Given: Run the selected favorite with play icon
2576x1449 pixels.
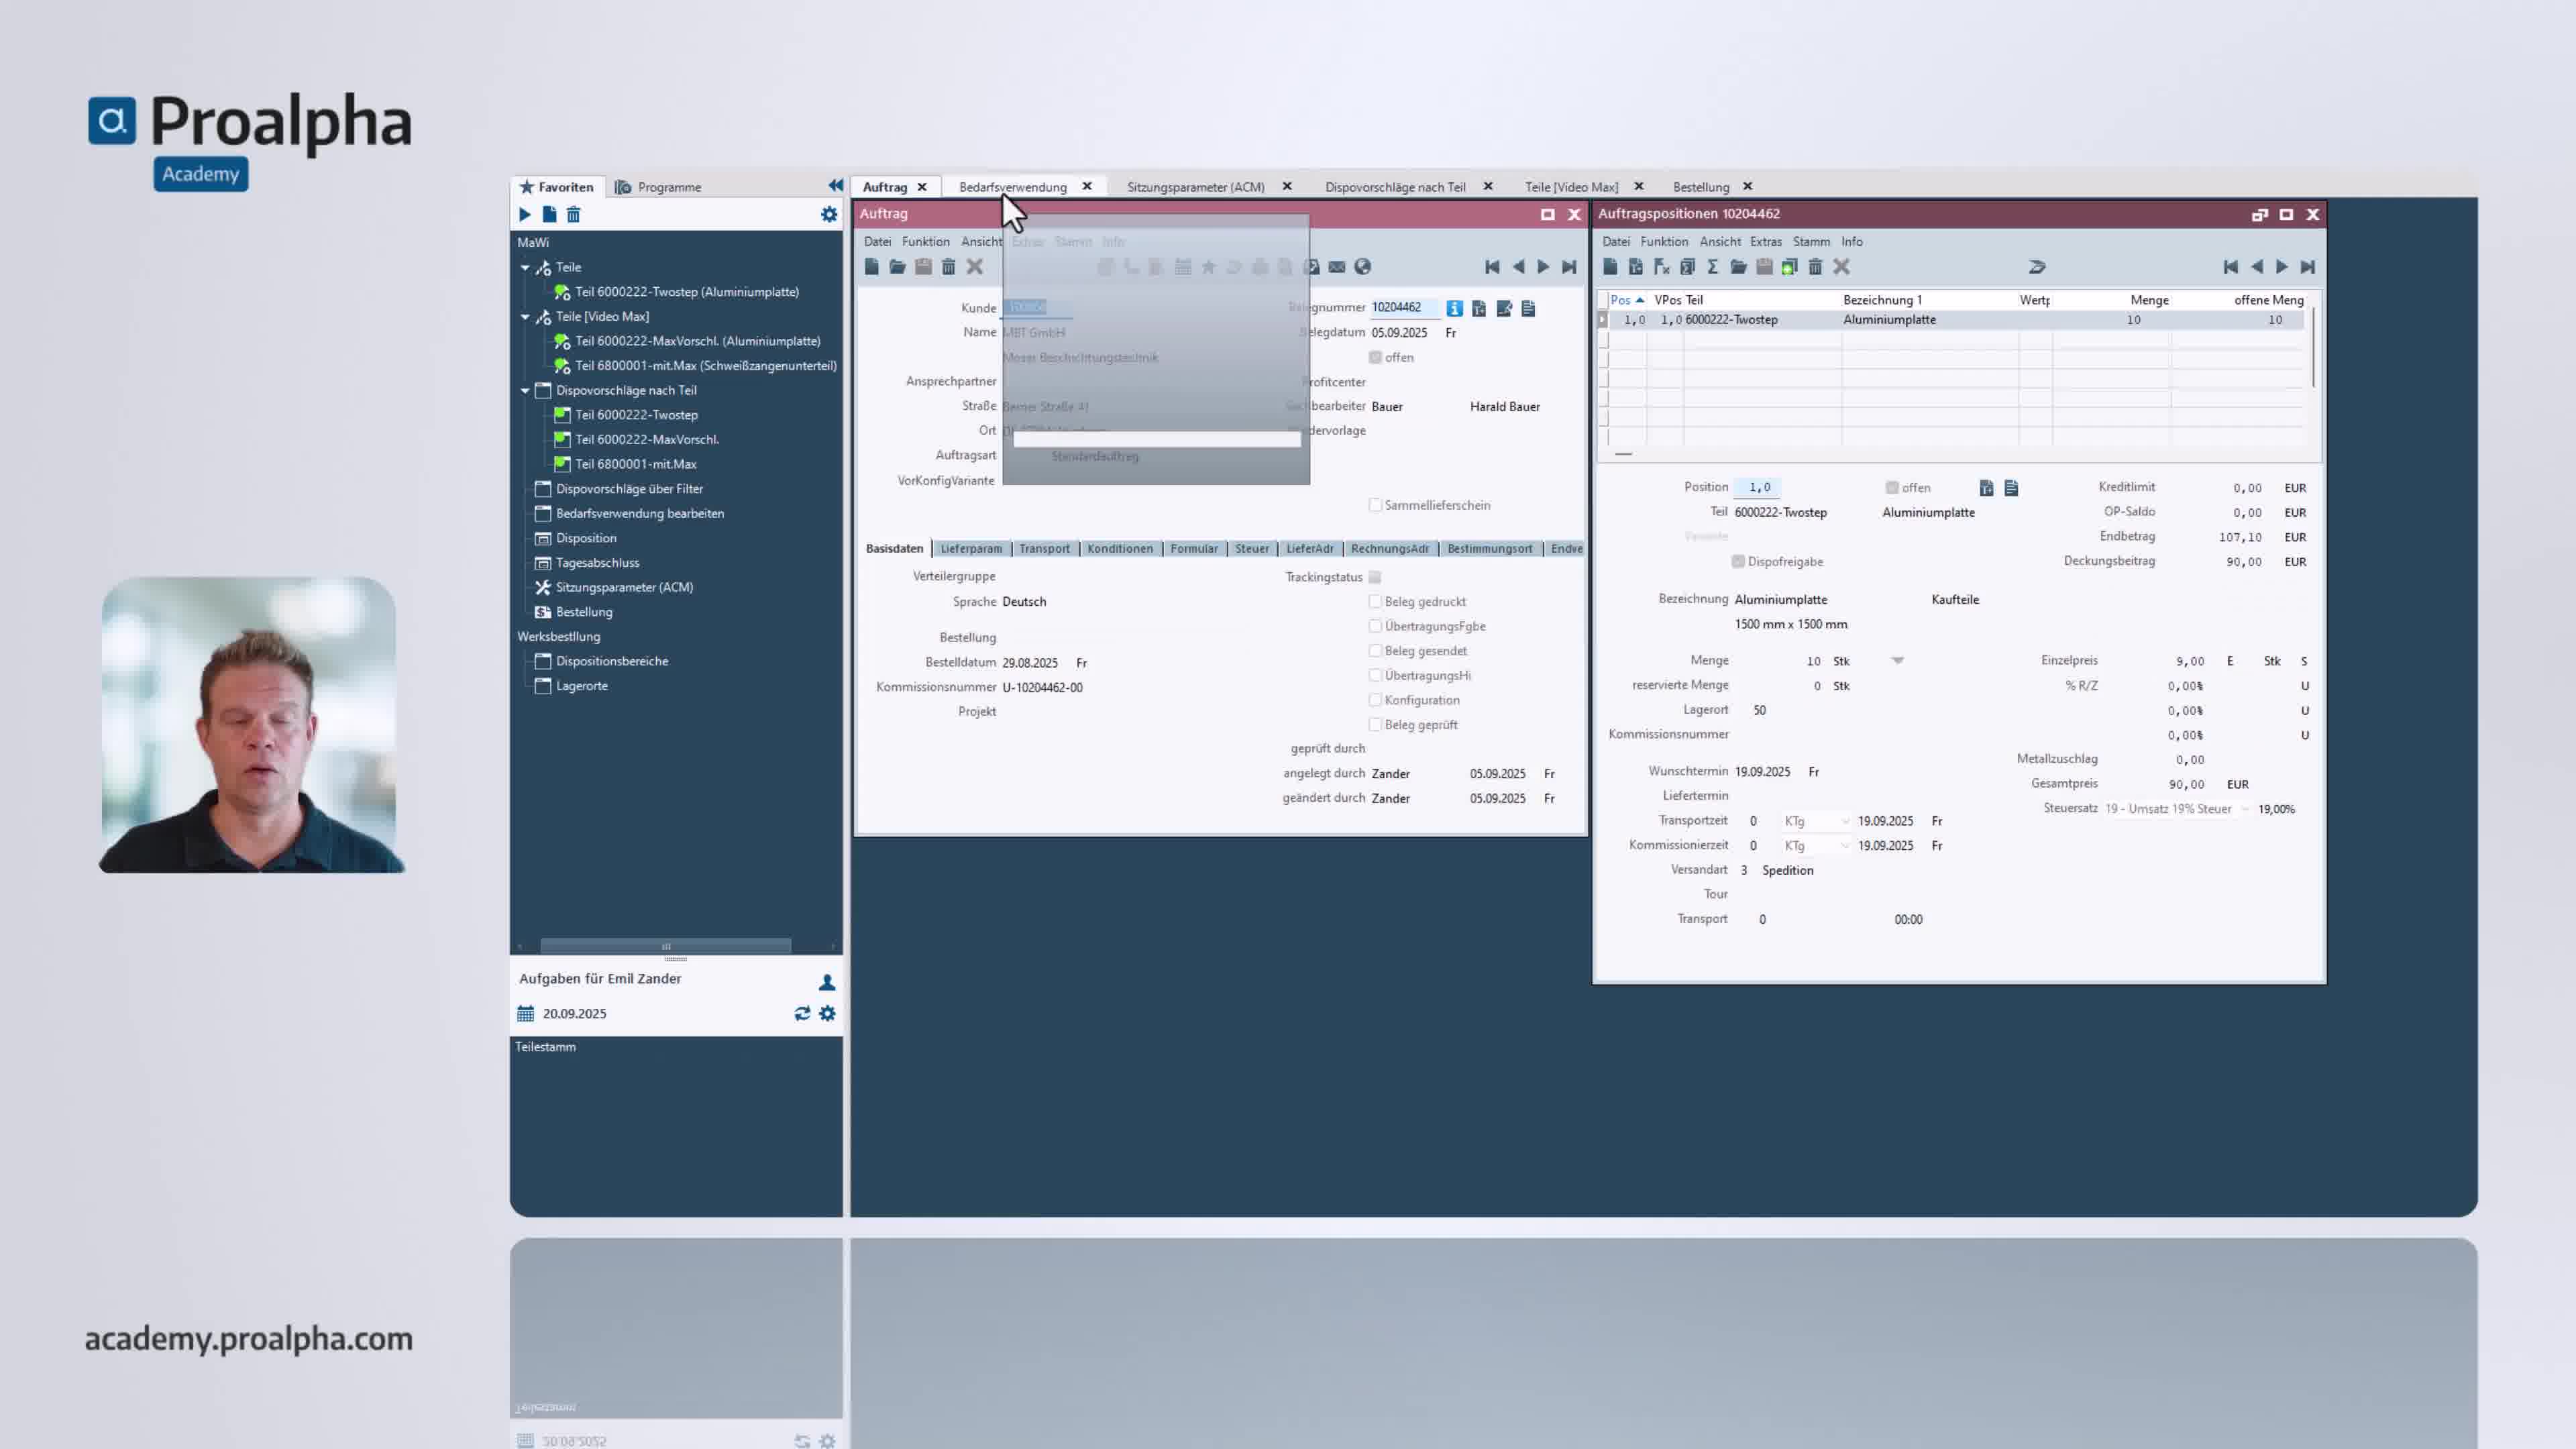Looking at the screenshot, I should pyautogui.click(x=524, y=214).
